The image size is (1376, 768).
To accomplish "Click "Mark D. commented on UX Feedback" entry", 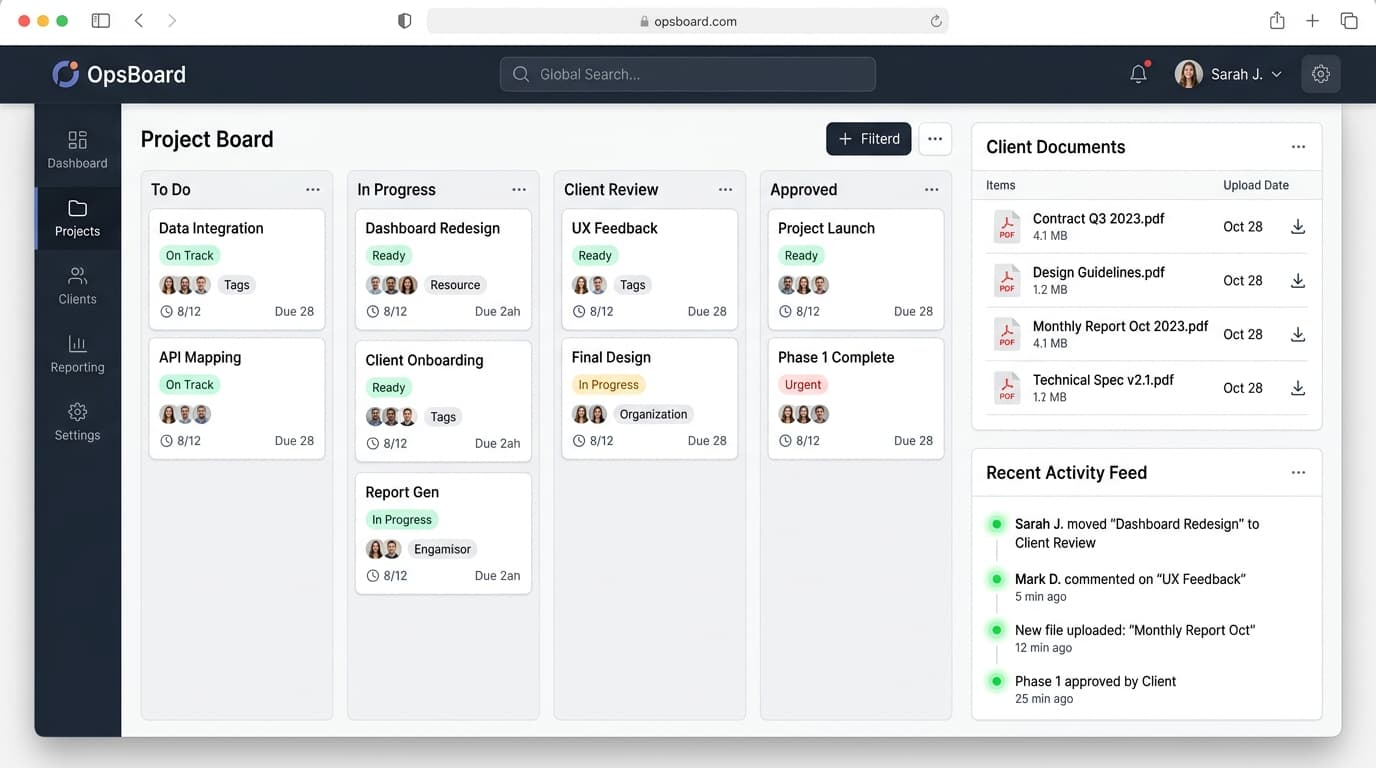I will click(1130, 587).
